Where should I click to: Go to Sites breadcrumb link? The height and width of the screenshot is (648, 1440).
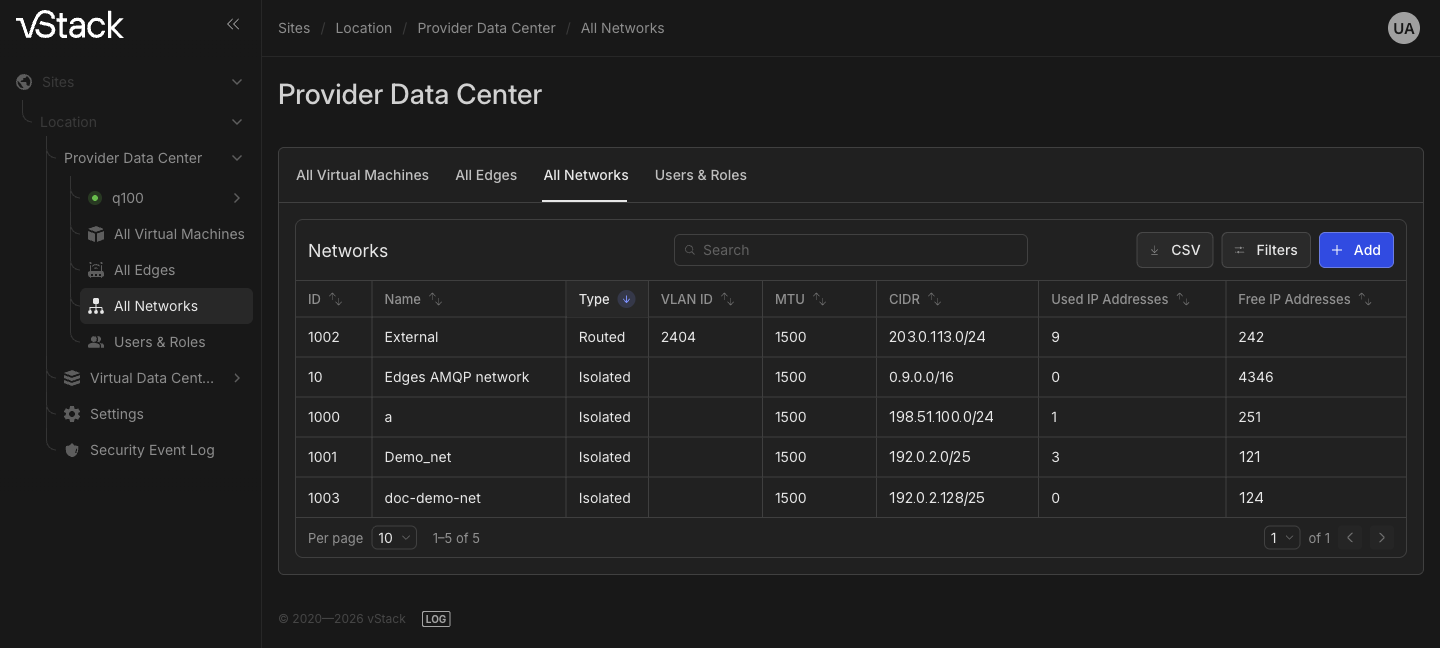tap(294, 28)
